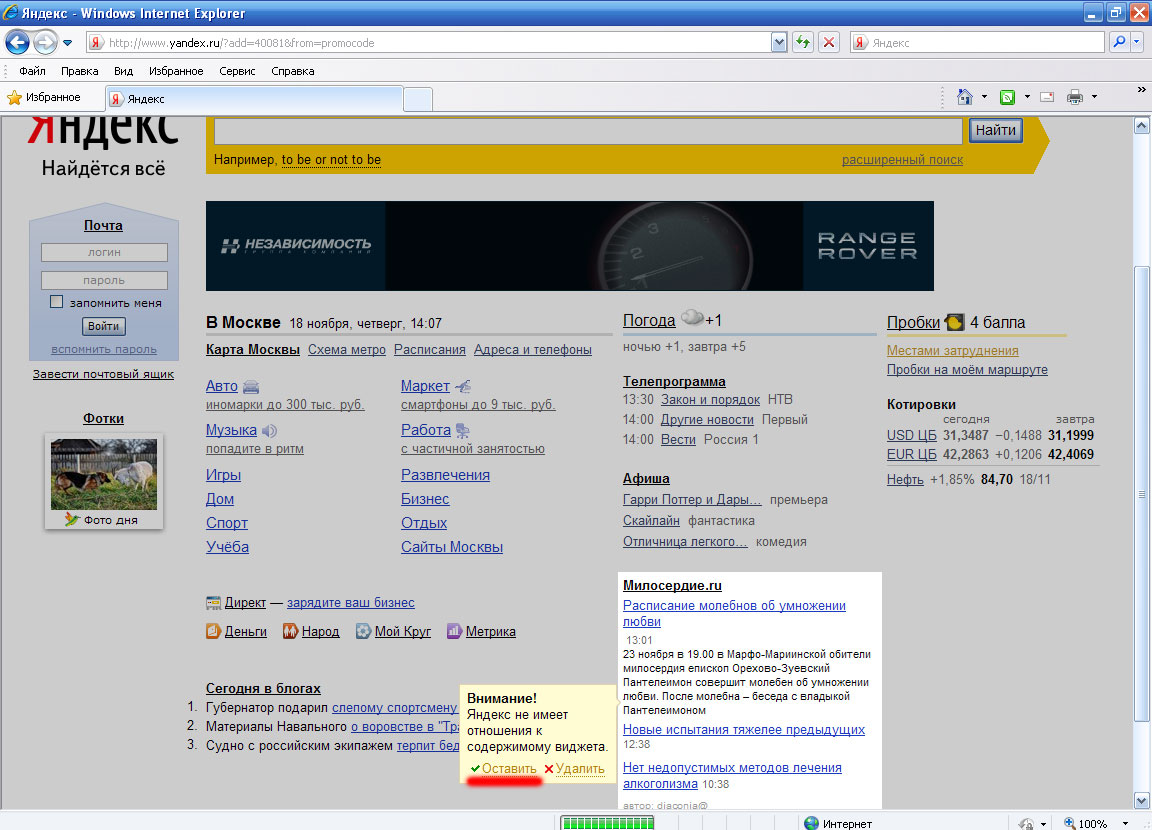Open the Схема метро link
Screen dimensions: 1152x830
click(x=347, y=350)
